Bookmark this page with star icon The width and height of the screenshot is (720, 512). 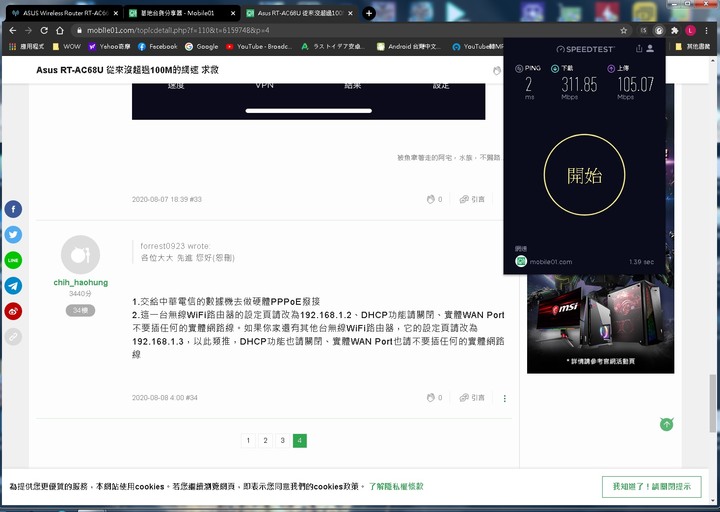(x=624, y=30)
